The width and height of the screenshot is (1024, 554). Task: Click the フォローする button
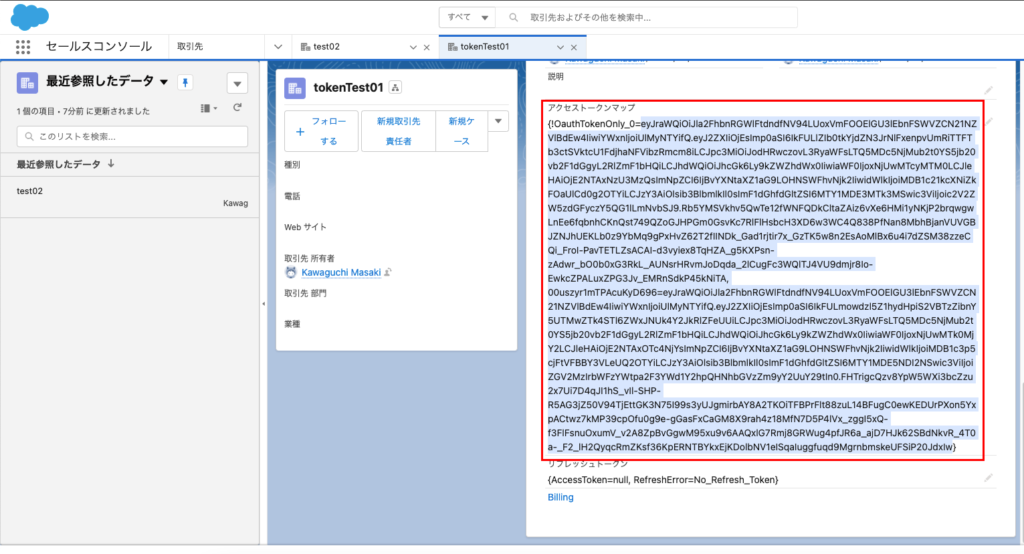coord(320,131)
